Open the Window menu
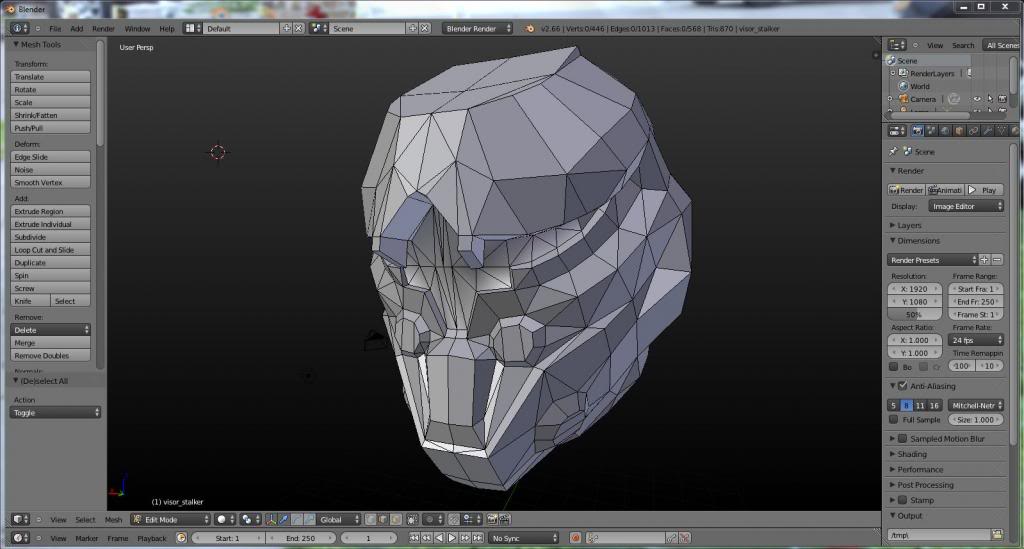The image size is (1024, 549). tap(137, 28)
